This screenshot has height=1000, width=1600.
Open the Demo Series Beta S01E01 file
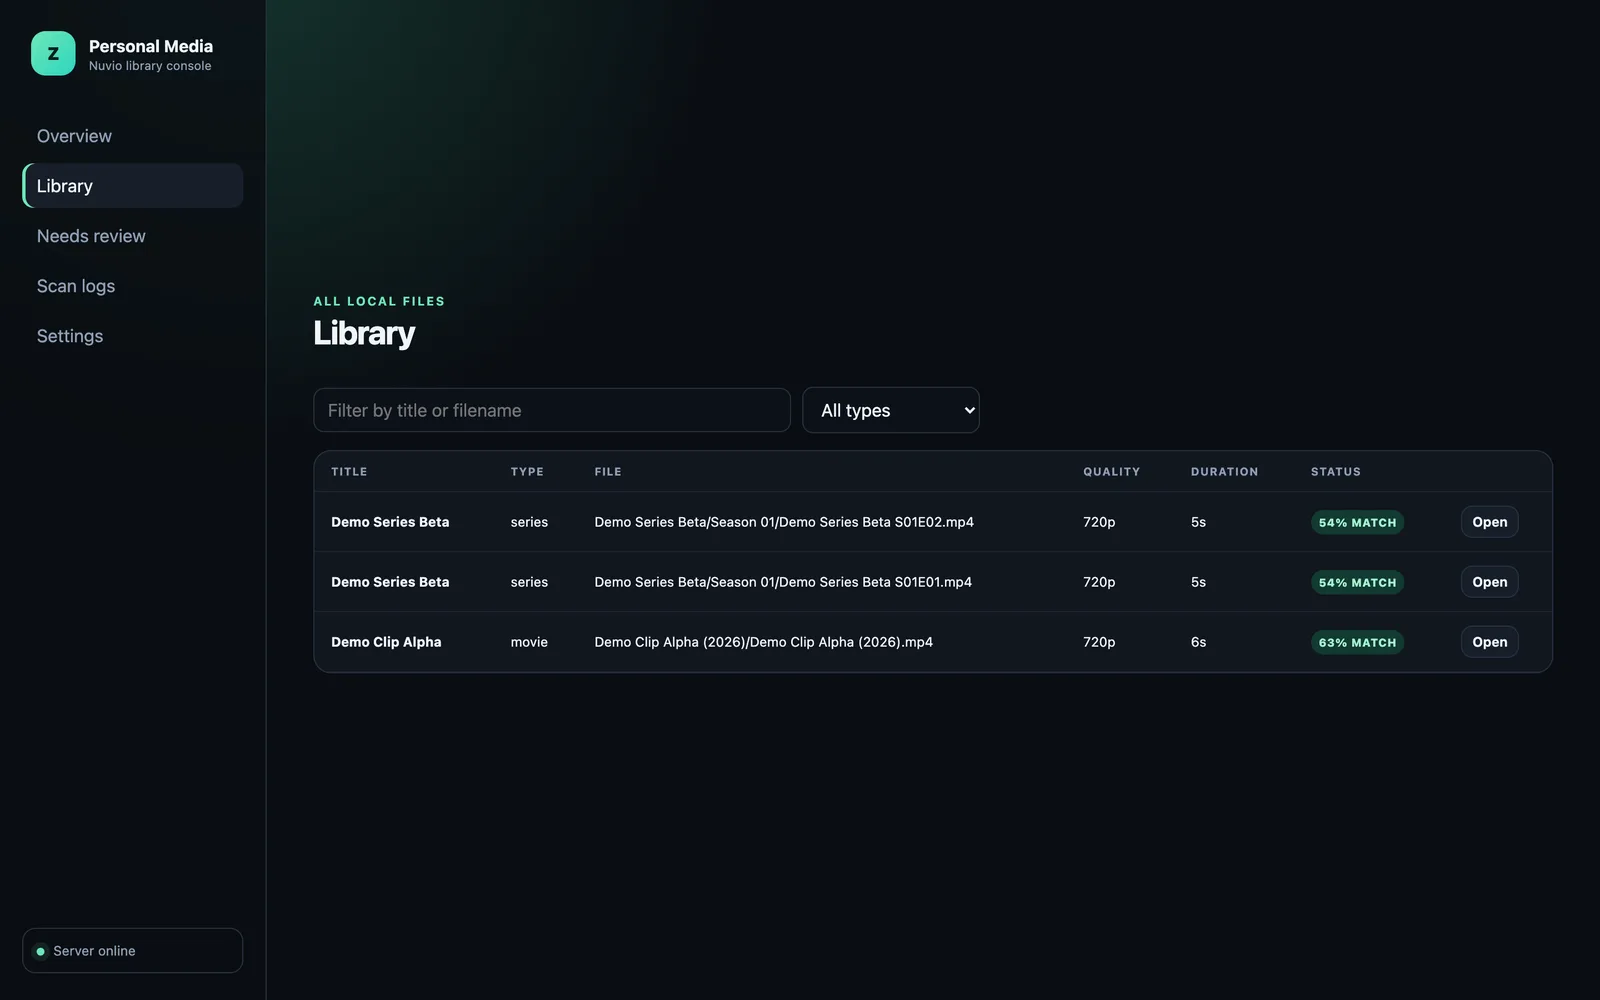(1489, 582)
